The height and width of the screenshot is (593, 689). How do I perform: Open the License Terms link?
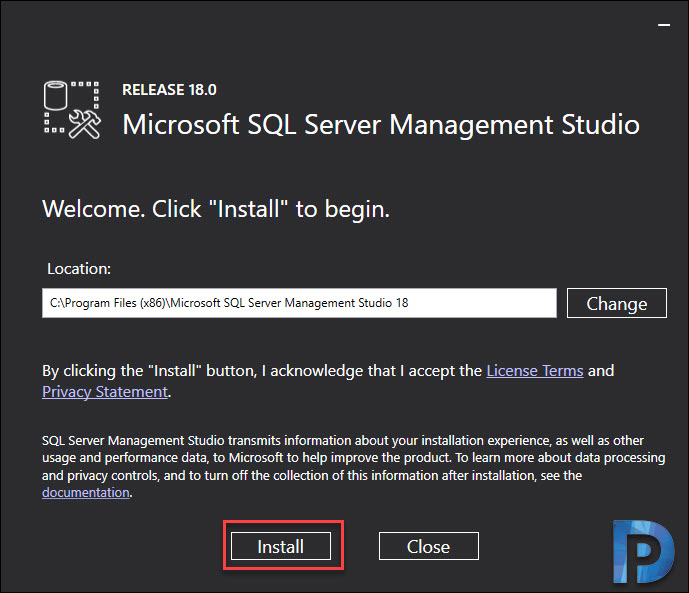tap(535, 371)
